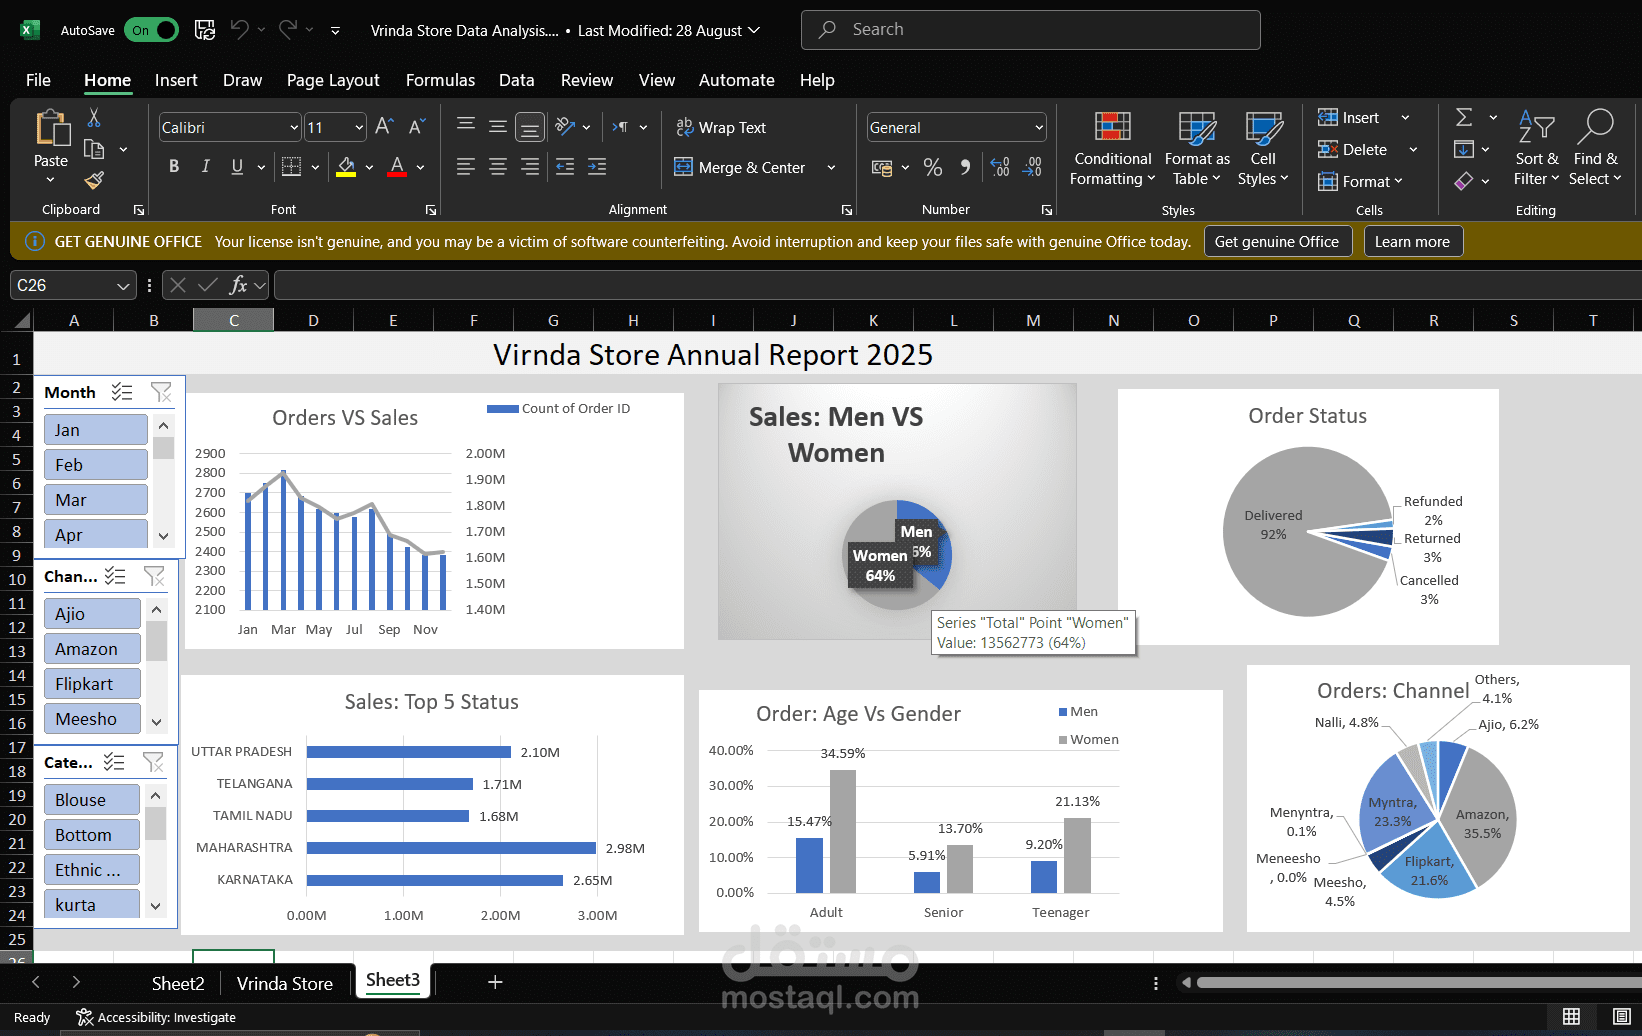Toggle AutoSave on or off
The height and width of the screenshot is (1036, 1642).
point(151,30)
